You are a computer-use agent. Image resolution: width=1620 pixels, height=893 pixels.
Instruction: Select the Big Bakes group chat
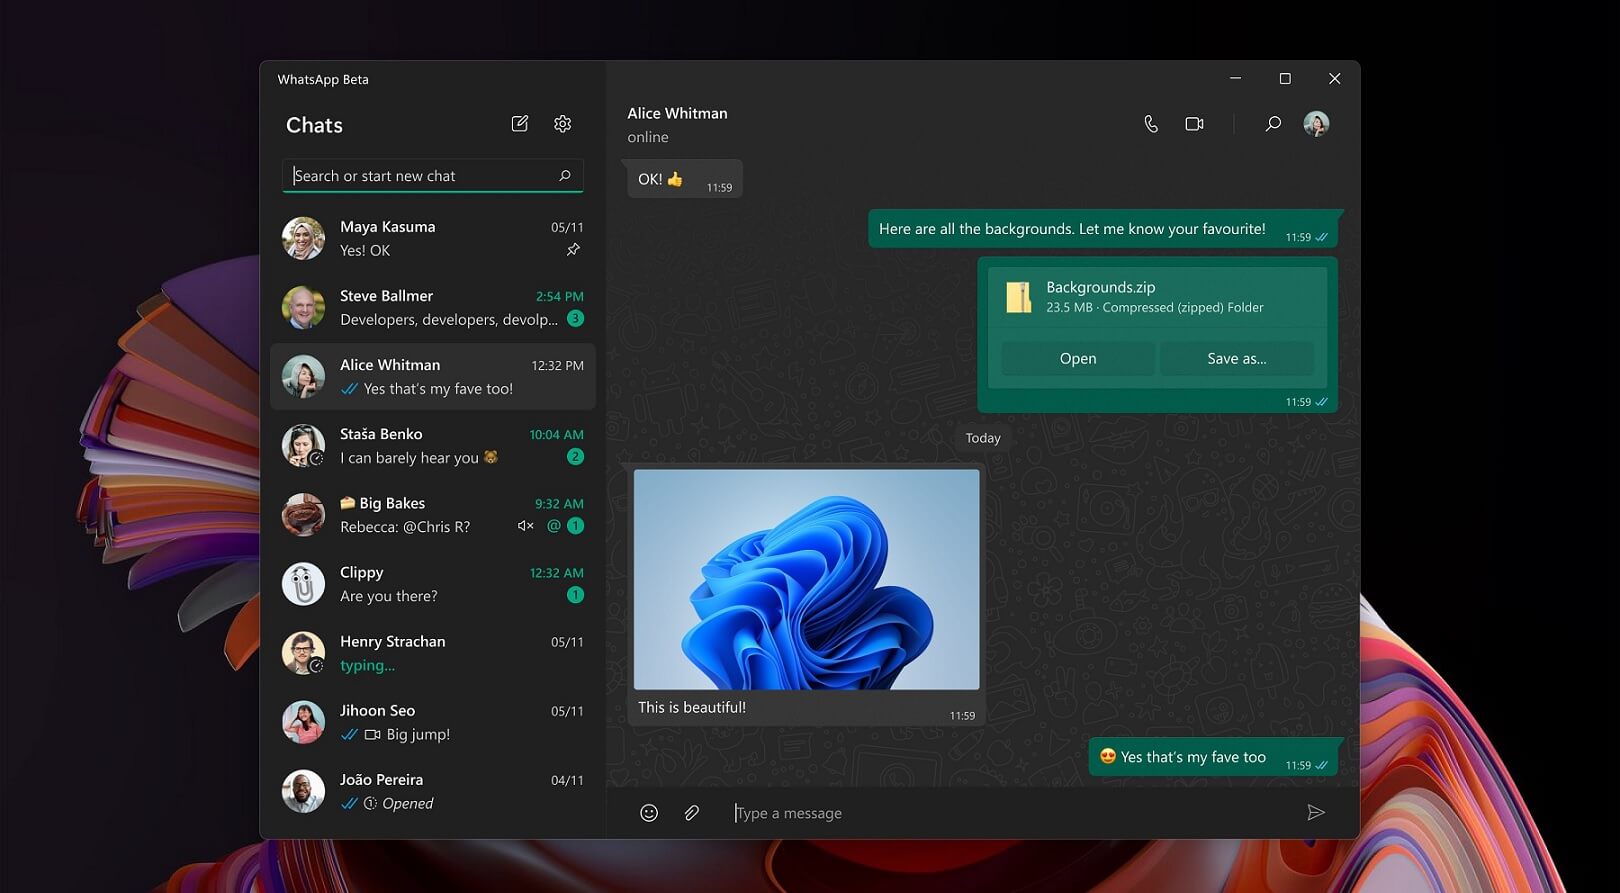pos(432,515)
